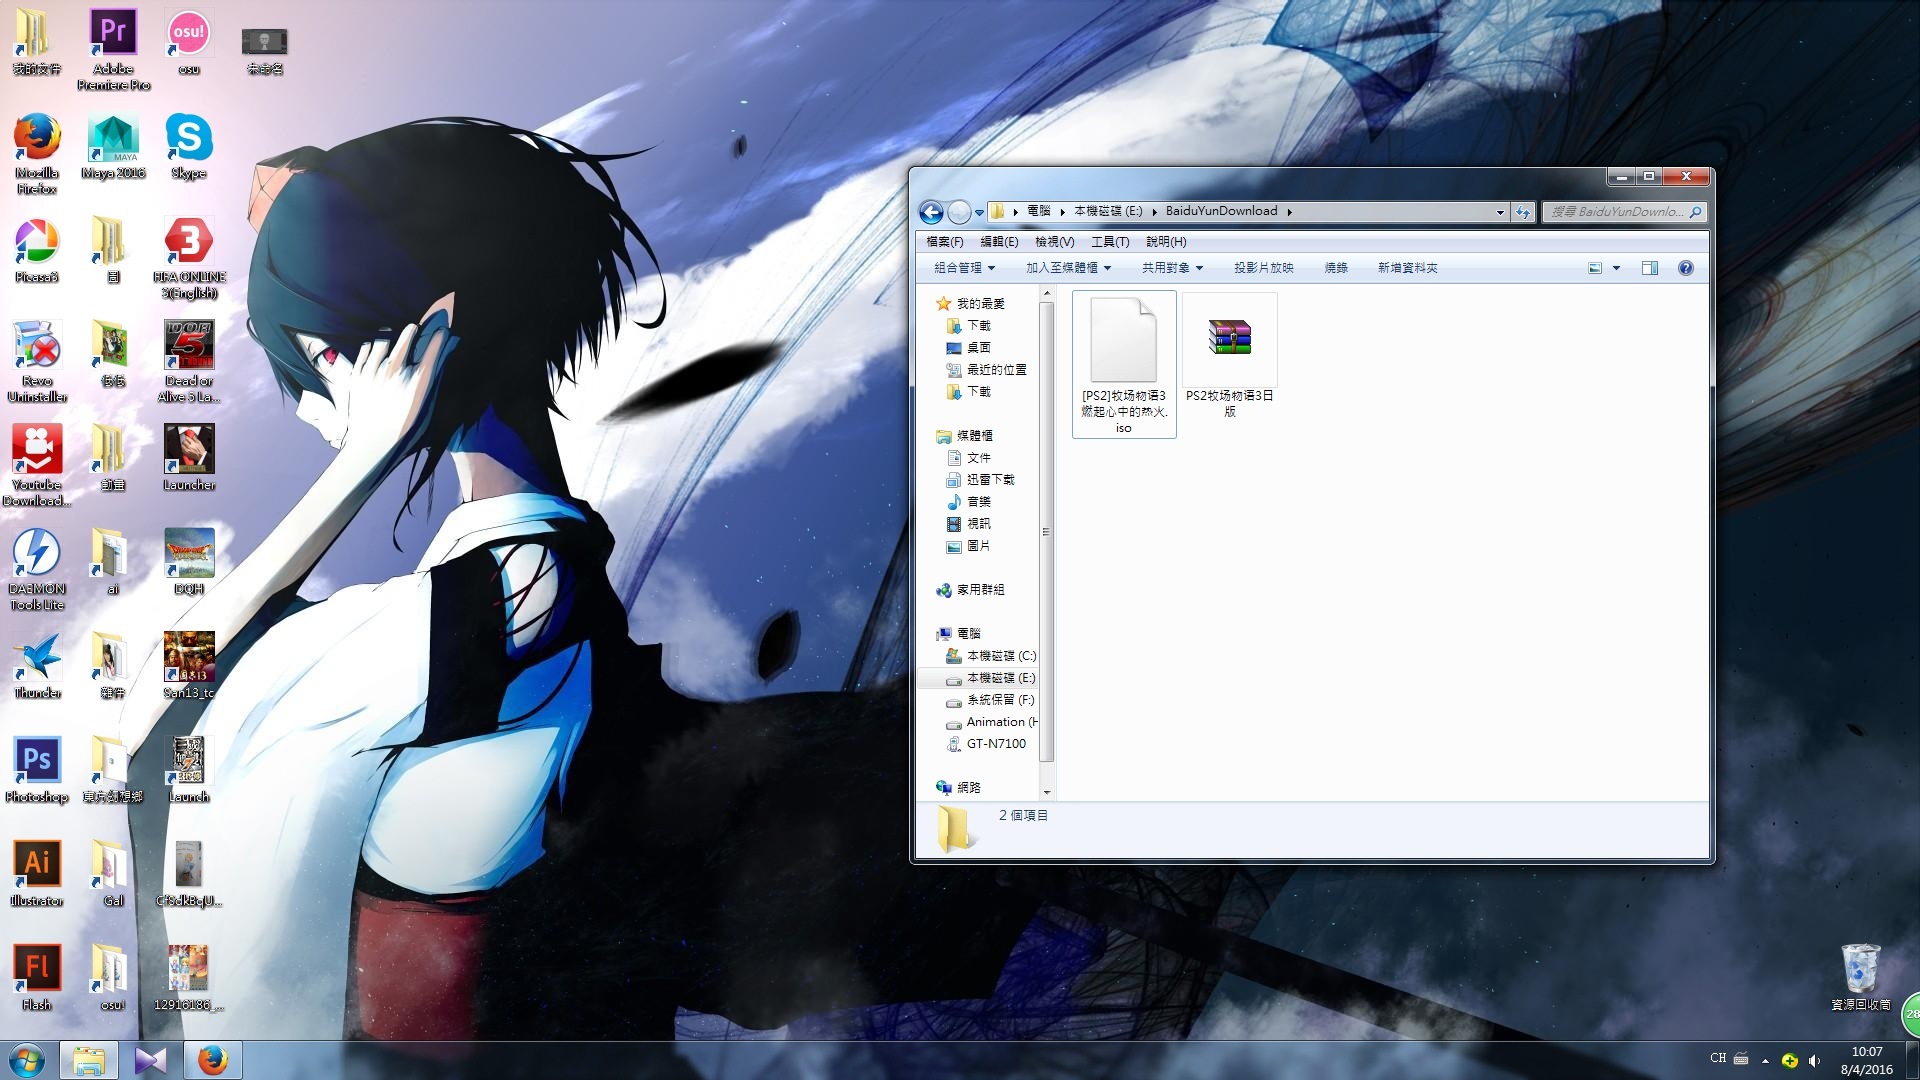Screen dimensions: 1920x1080
Task: Toggle the preview pane button
Action: tap(1650, 268)
